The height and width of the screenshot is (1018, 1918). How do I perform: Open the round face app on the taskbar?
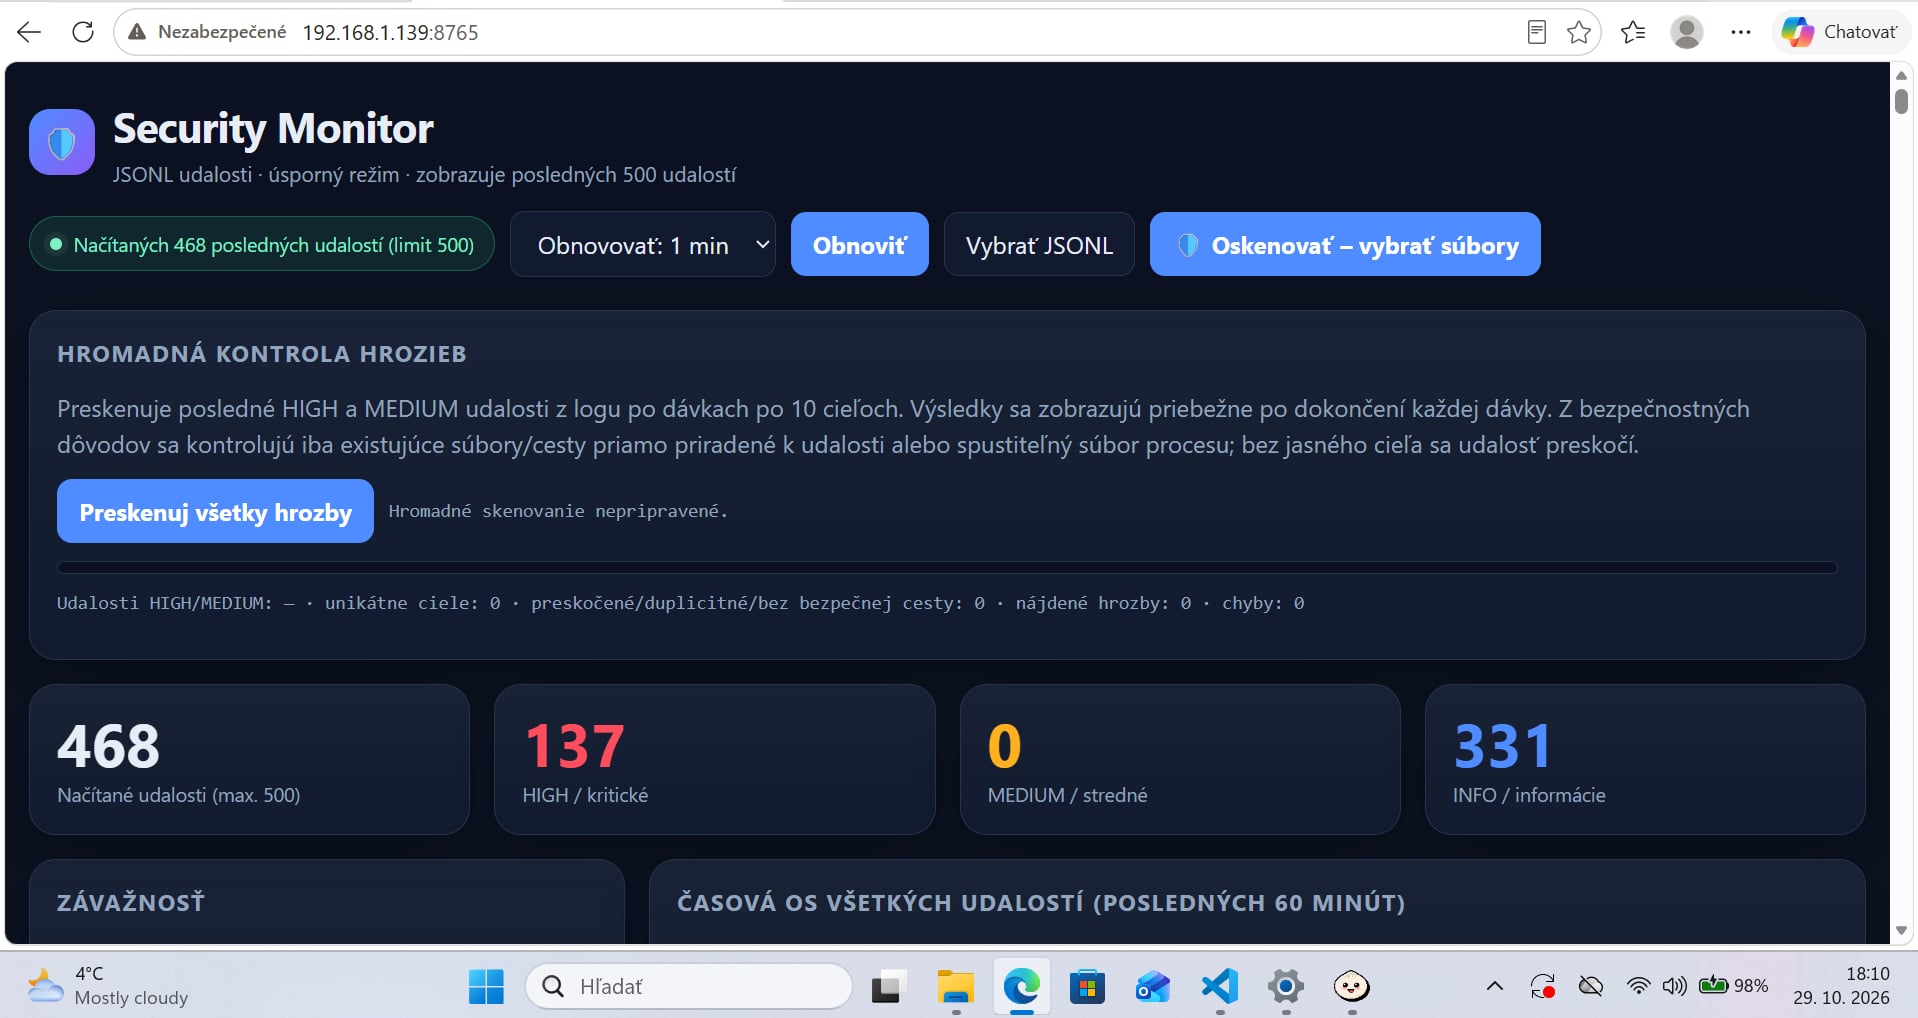coord(1352,987)
